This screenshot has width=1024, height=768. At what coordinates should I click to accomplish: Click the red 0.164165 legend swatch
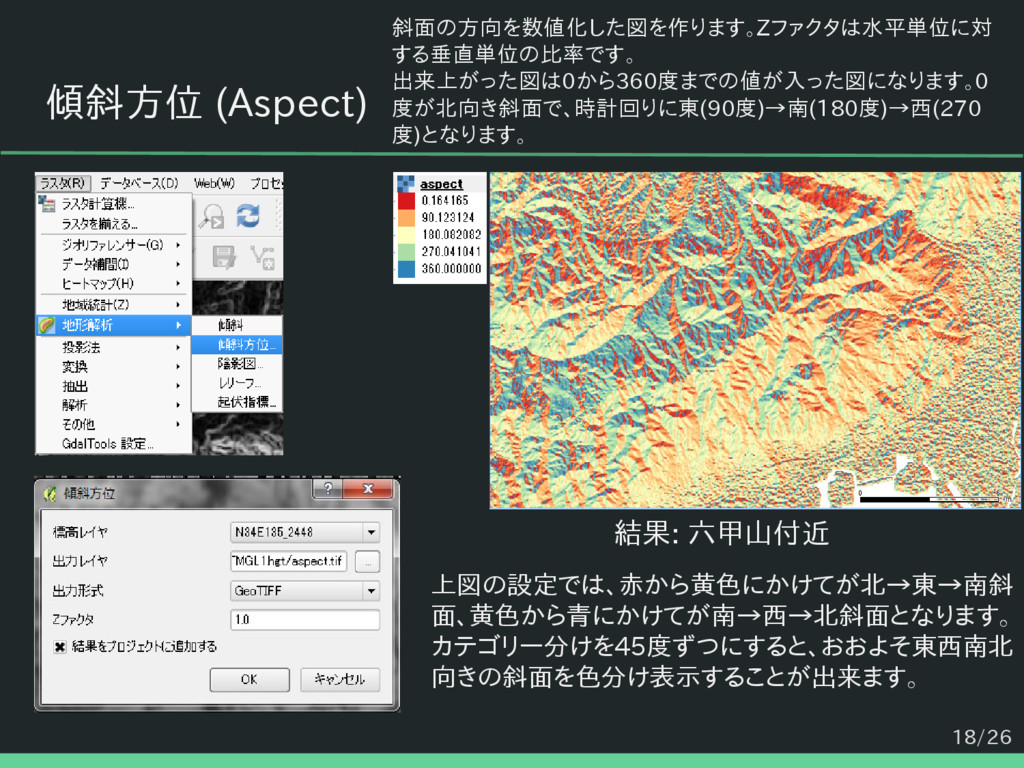coord(406,200)
